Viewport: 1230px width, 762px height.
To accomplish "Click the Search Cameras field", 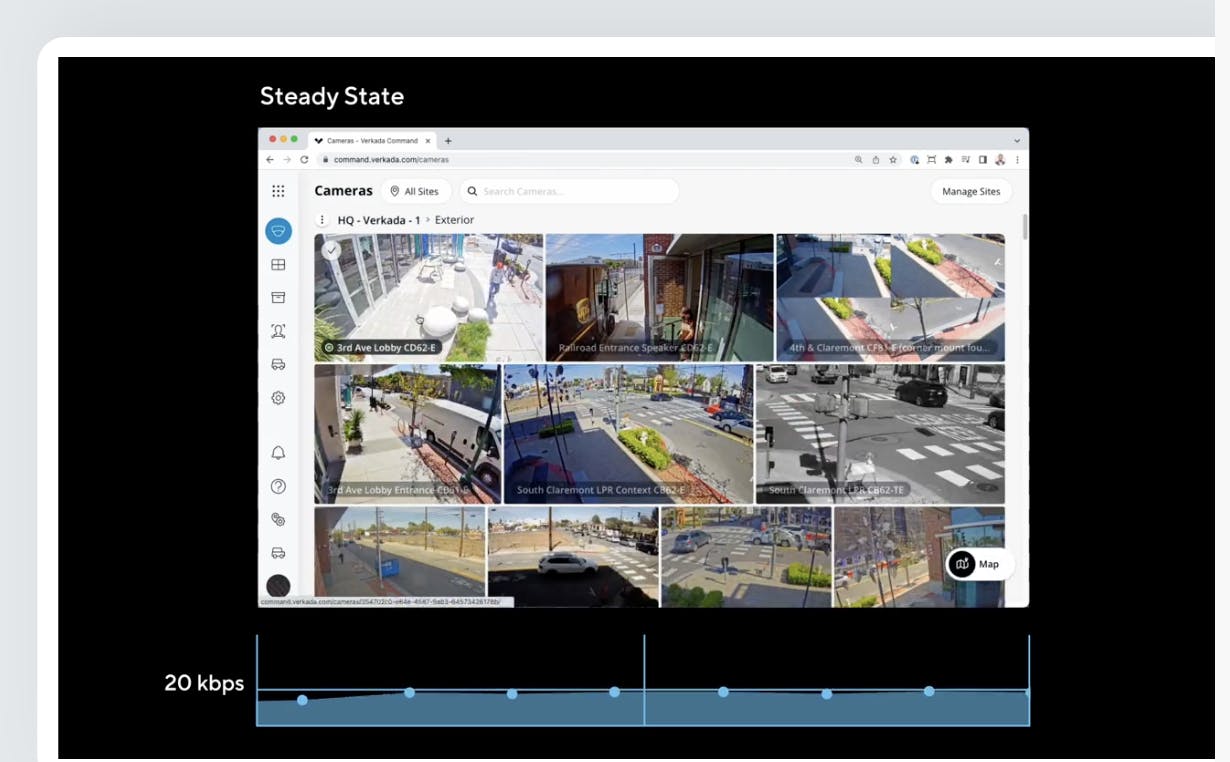I will [569, 191].
